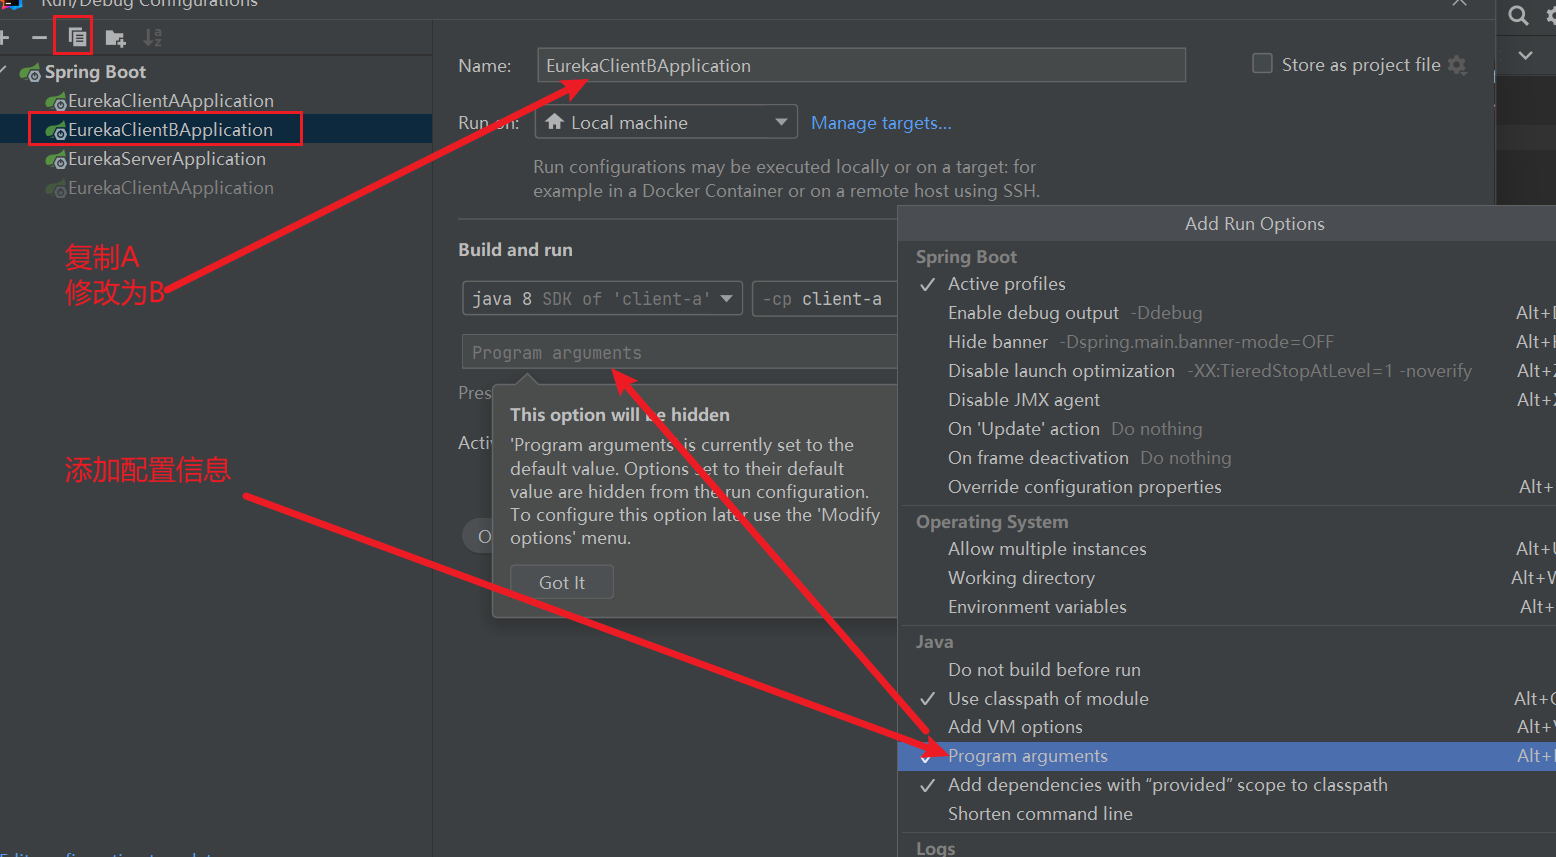Sort configurations alphabetically
1556x857 pixels.
152,38
